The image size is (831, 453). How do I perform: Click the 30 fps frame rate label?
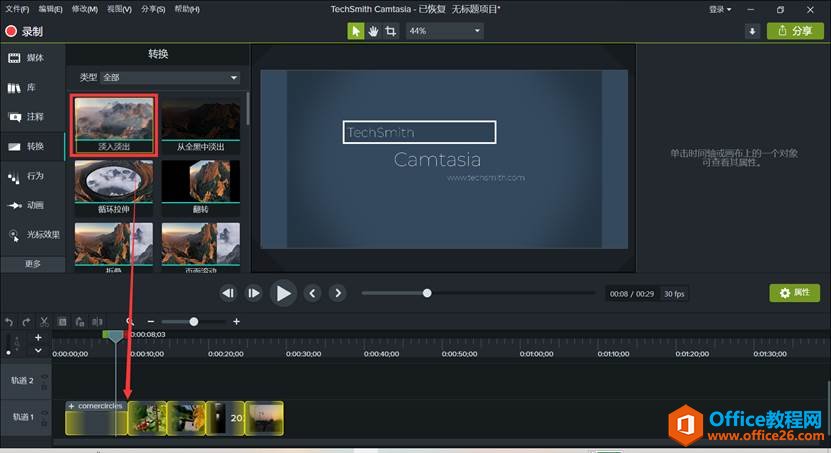click(674, 294)
